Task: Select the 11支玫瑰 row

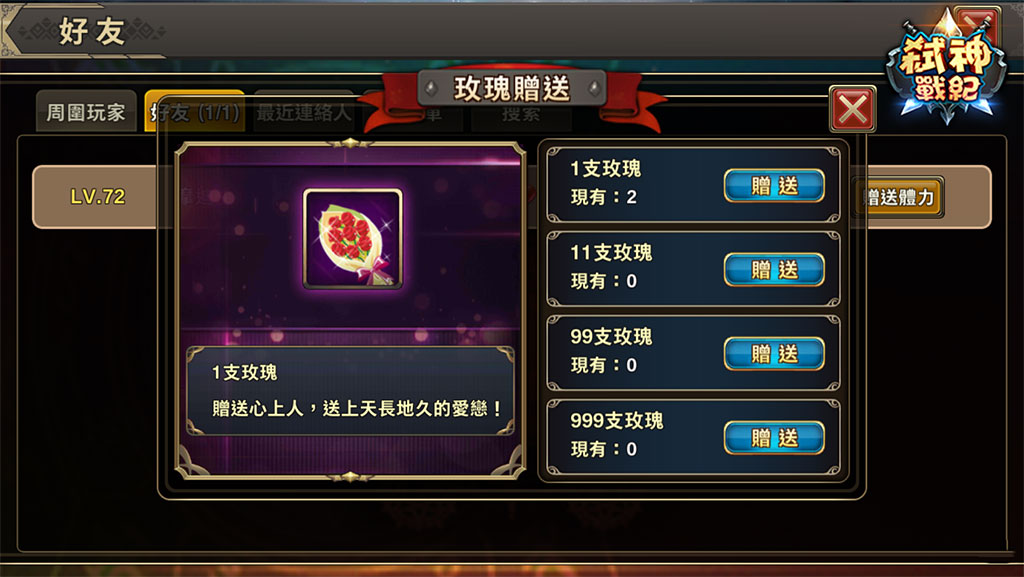Action: [x=693, y=269]
